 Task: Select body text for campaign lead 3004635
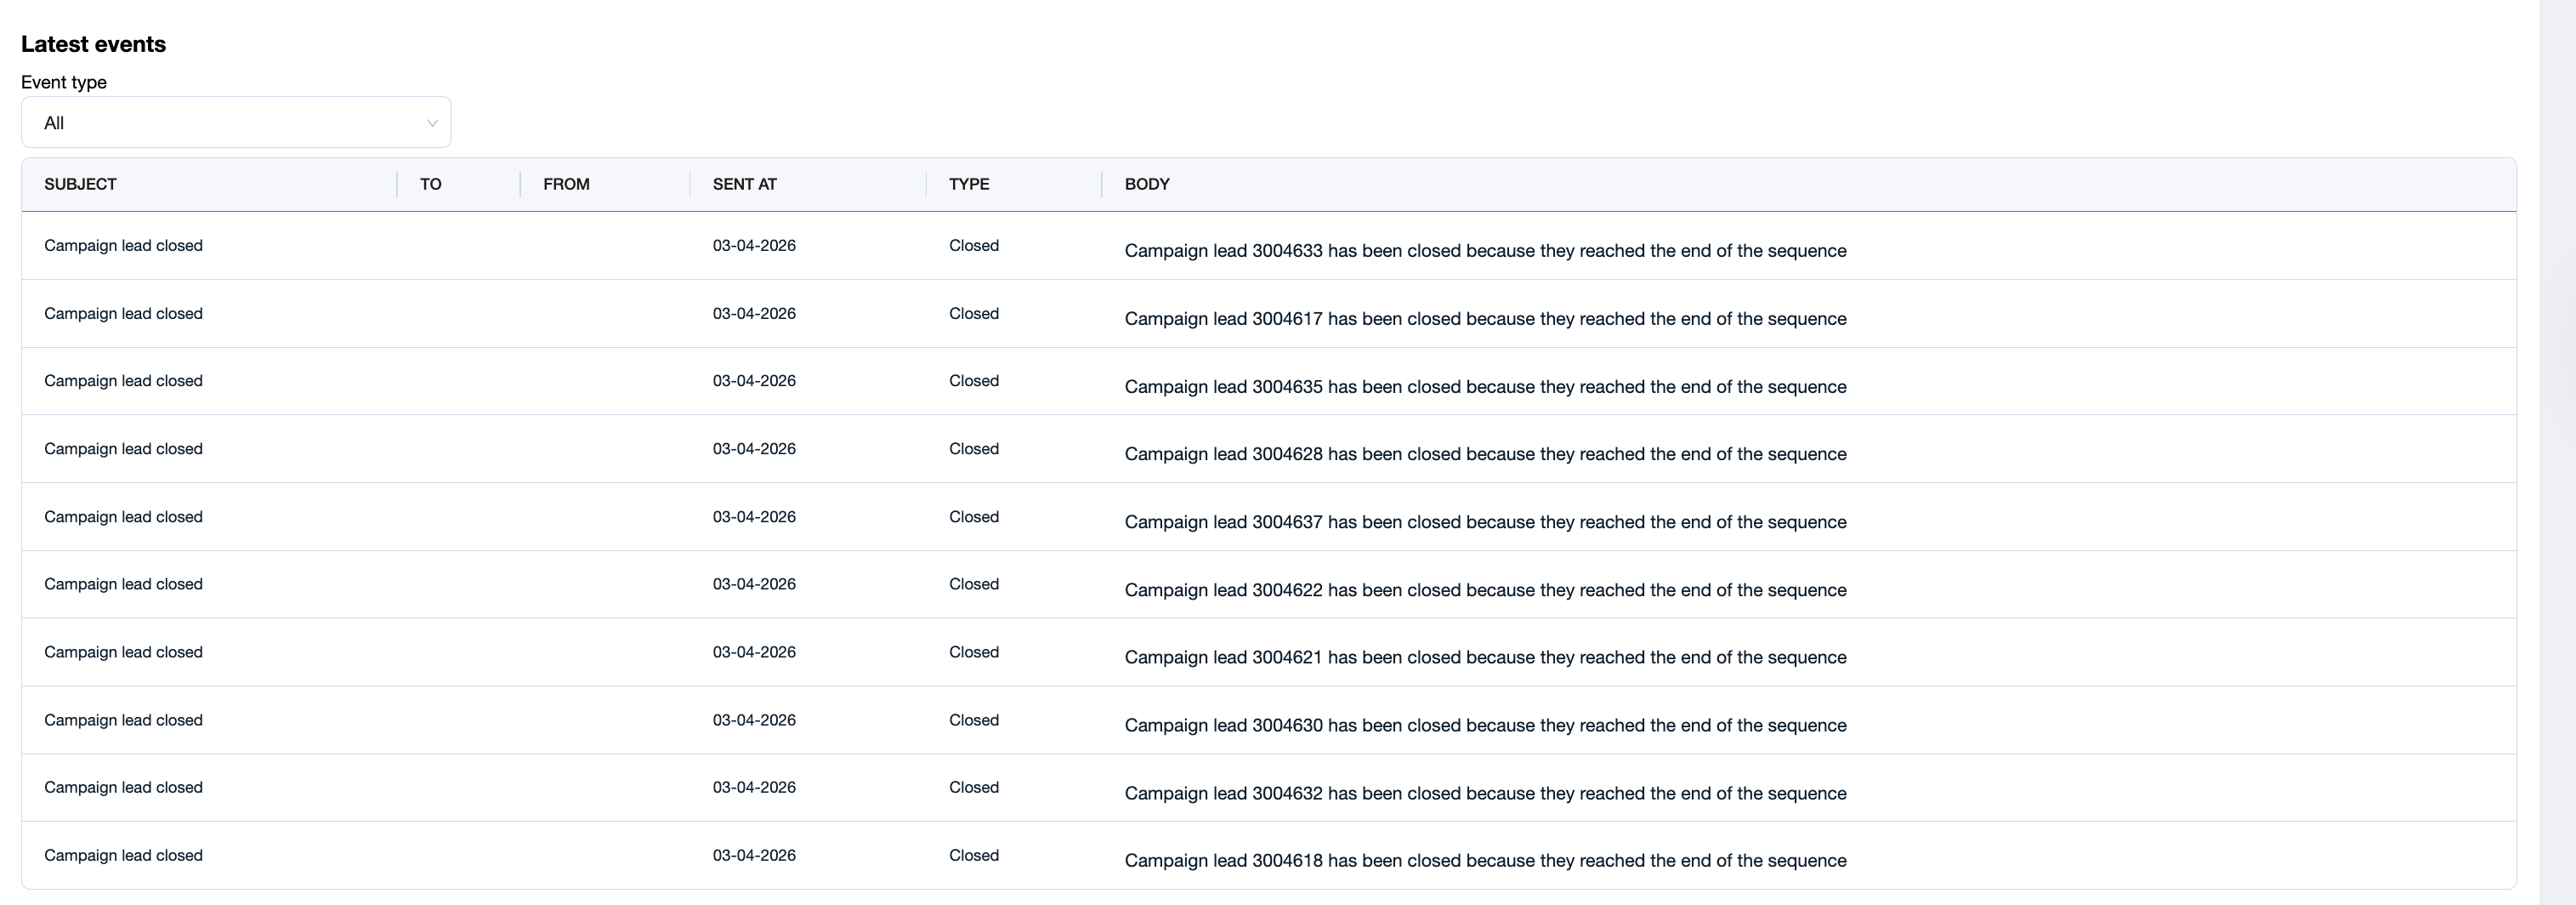1485,387
